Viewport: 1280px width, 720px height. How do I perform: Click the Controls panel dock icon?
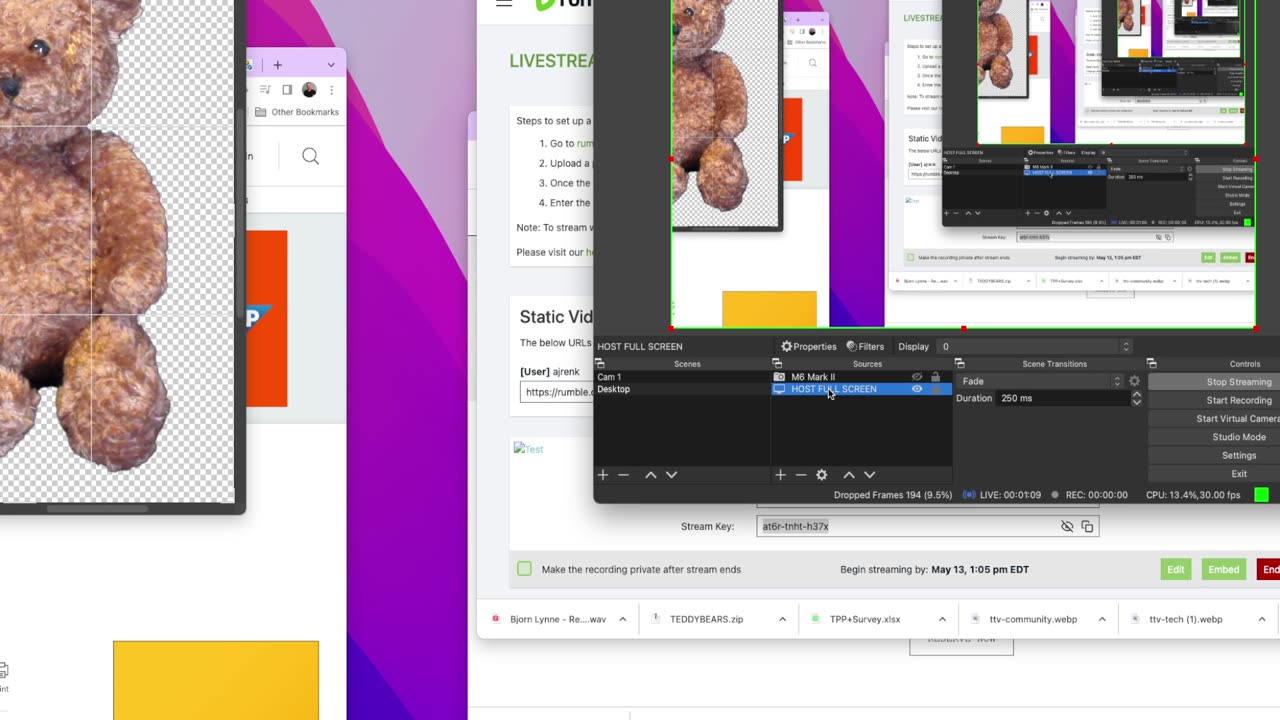[1151, 364]
